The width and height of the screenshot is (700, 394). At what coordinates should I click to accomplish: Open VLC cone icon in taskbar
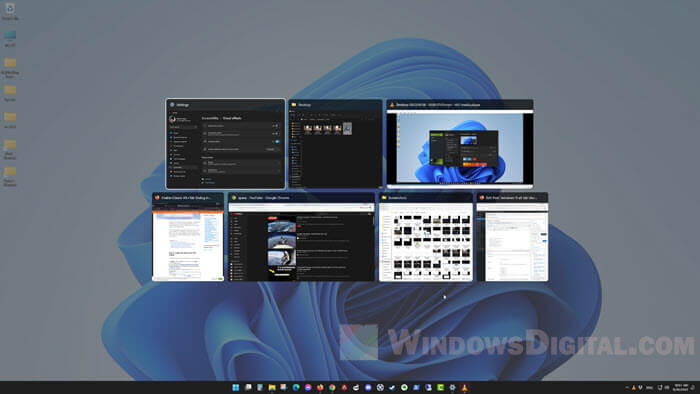[x=464, y=387]
